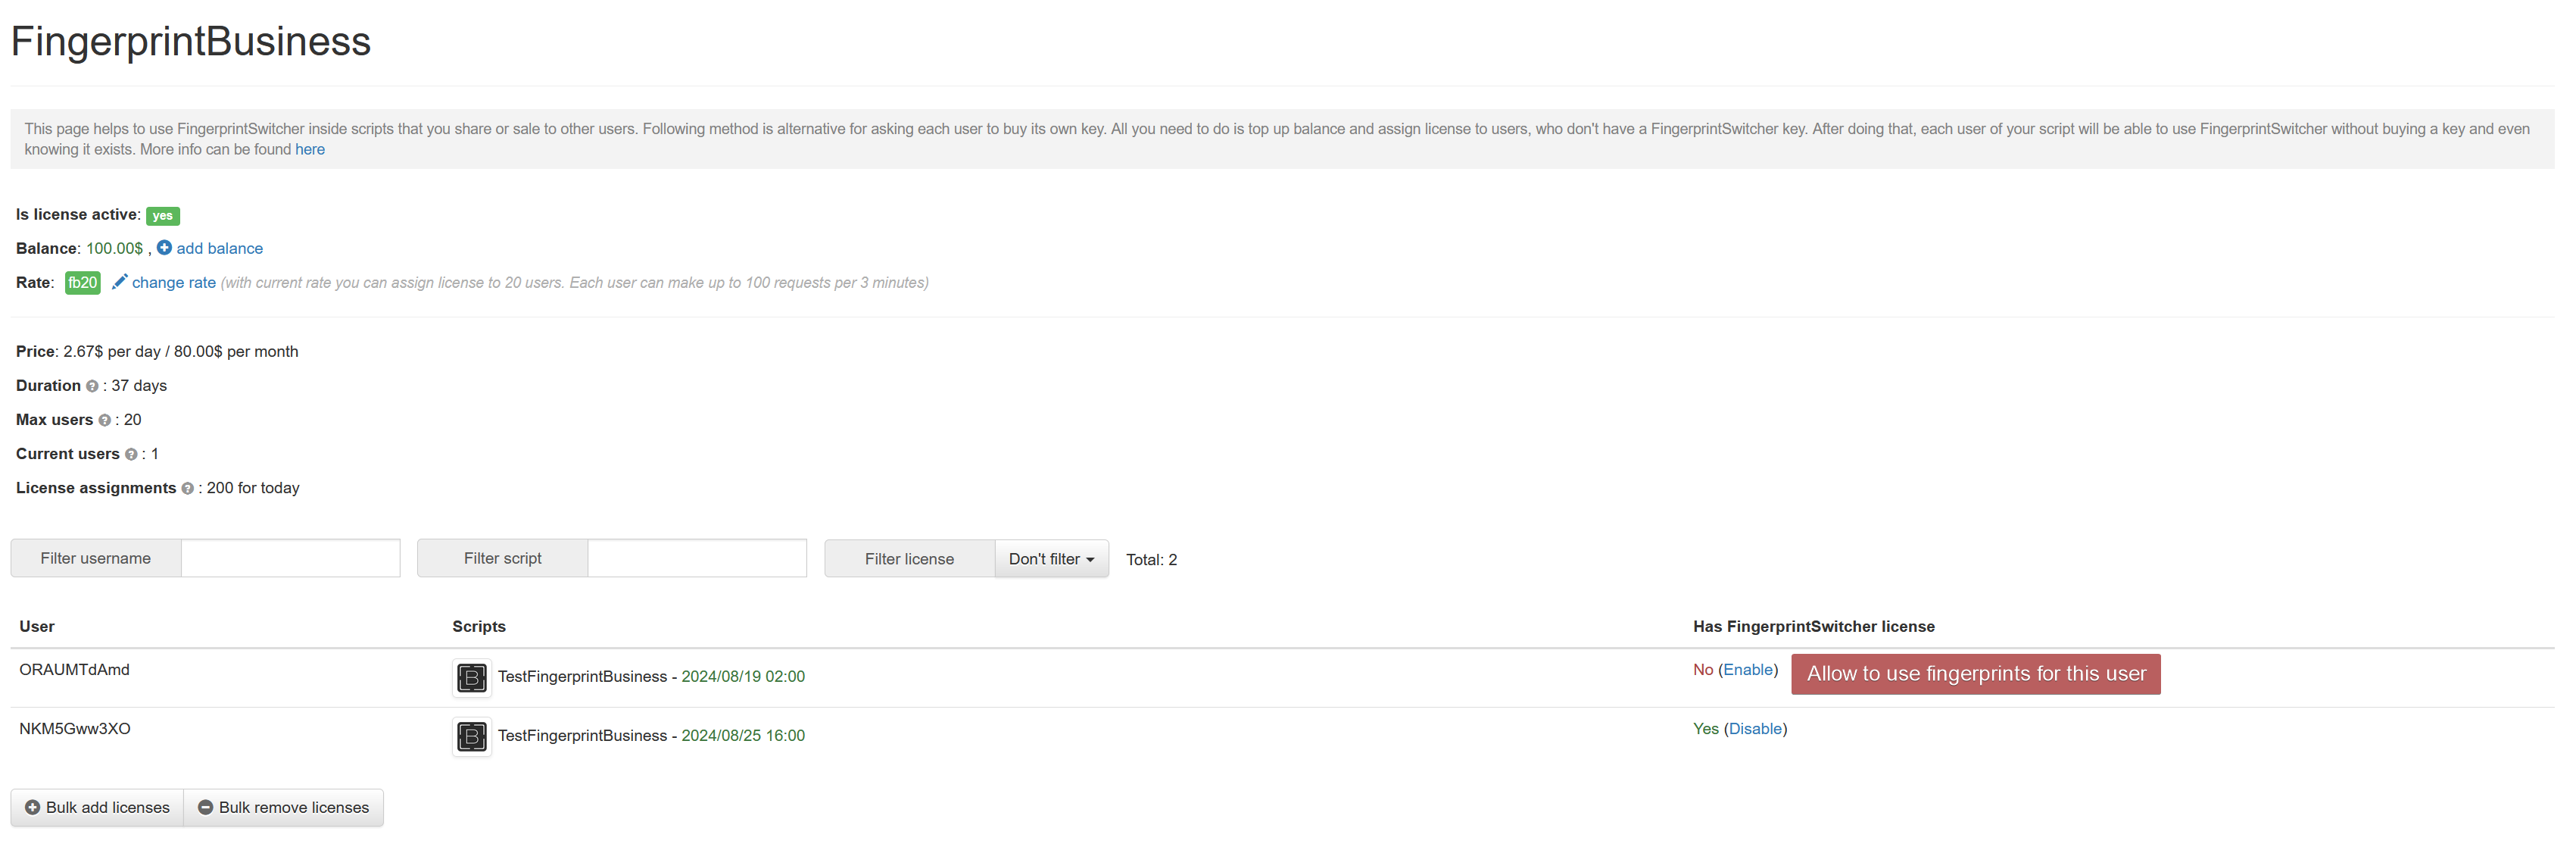Click the script icon in the NKM5Gww3XO row
The width and height of the screenshot is (2576, 844).
pos(471,736)
